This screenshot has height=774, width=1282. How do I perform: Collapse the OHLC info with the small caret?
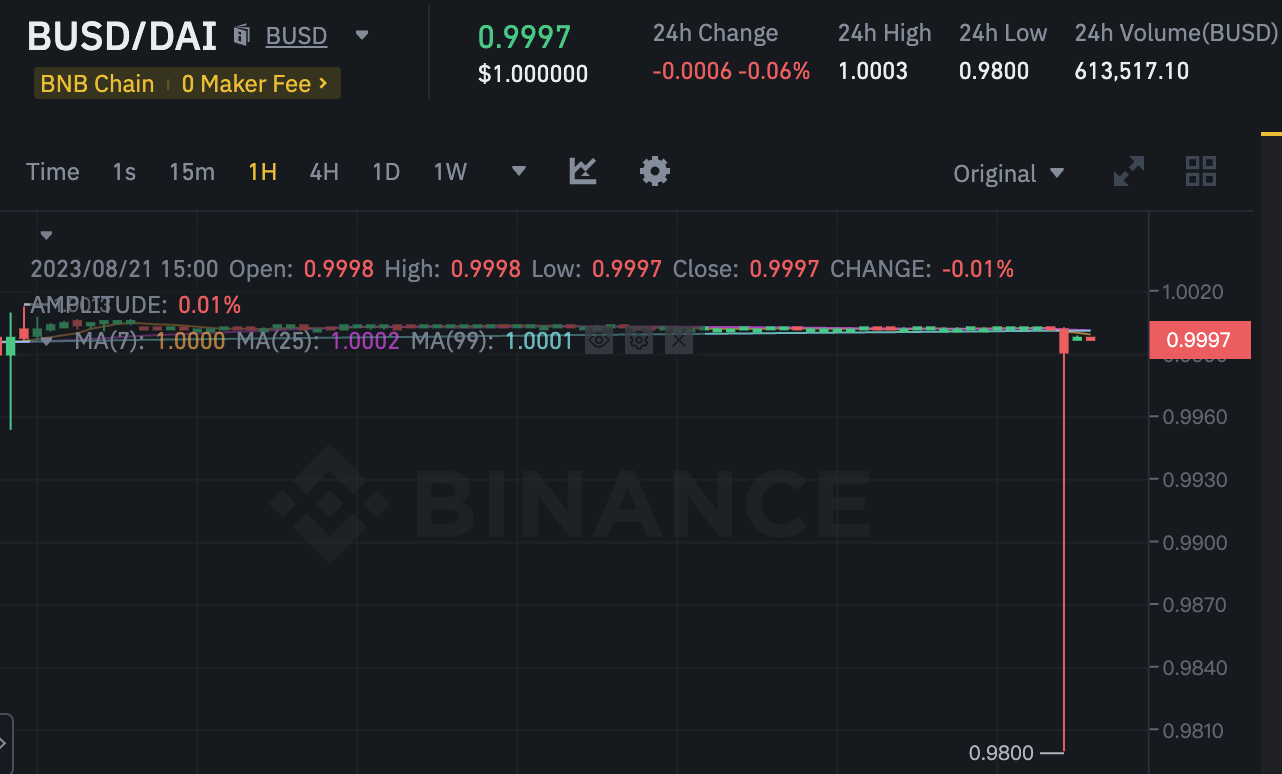[46, 234]
